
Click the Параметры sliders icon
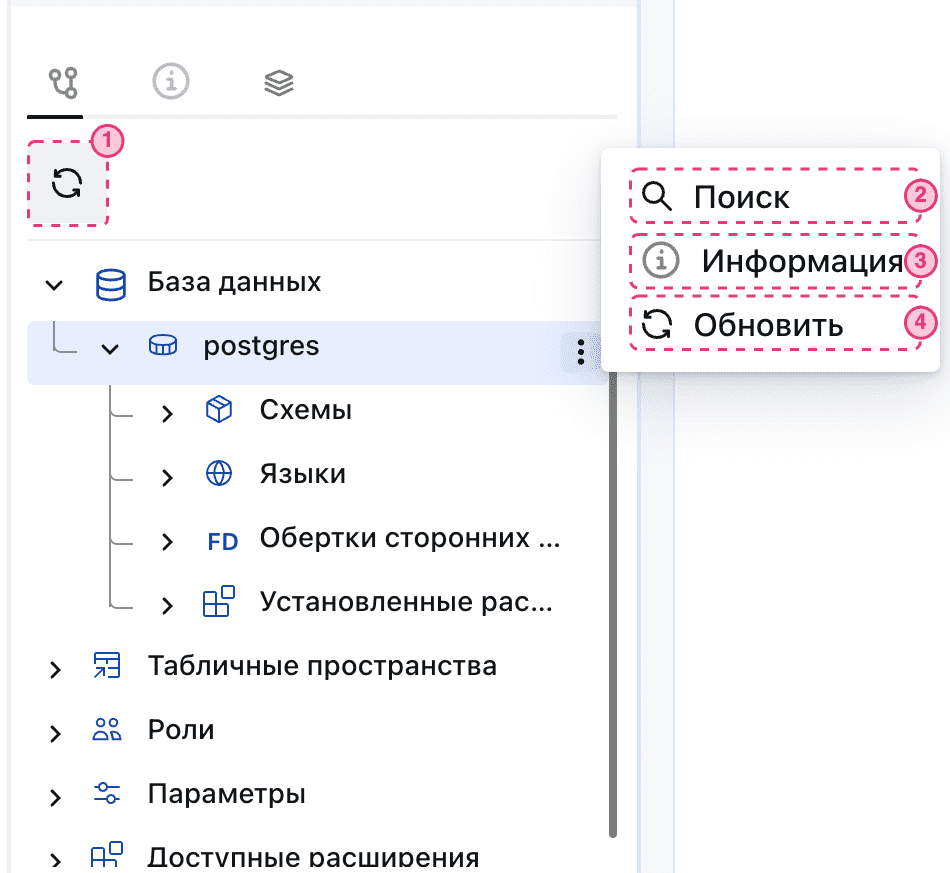pos(107,794)
